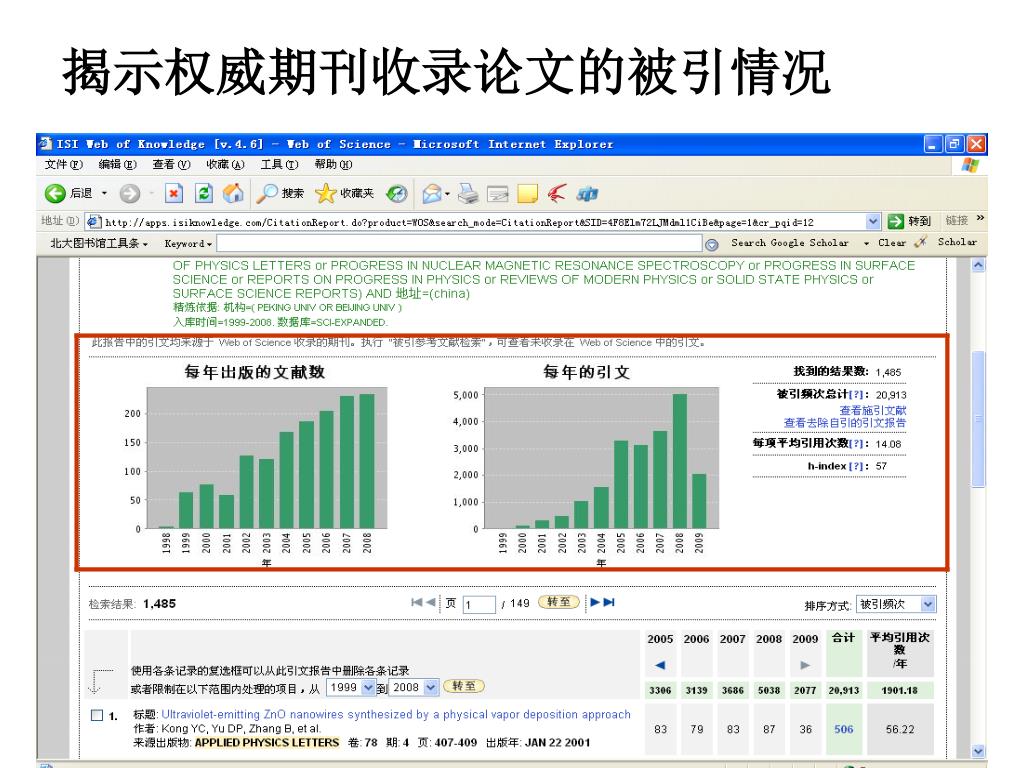The width and height of the screenshot is (1024, 768).
Task: Click Search Google Scholar button
Action: click(790, 242)
